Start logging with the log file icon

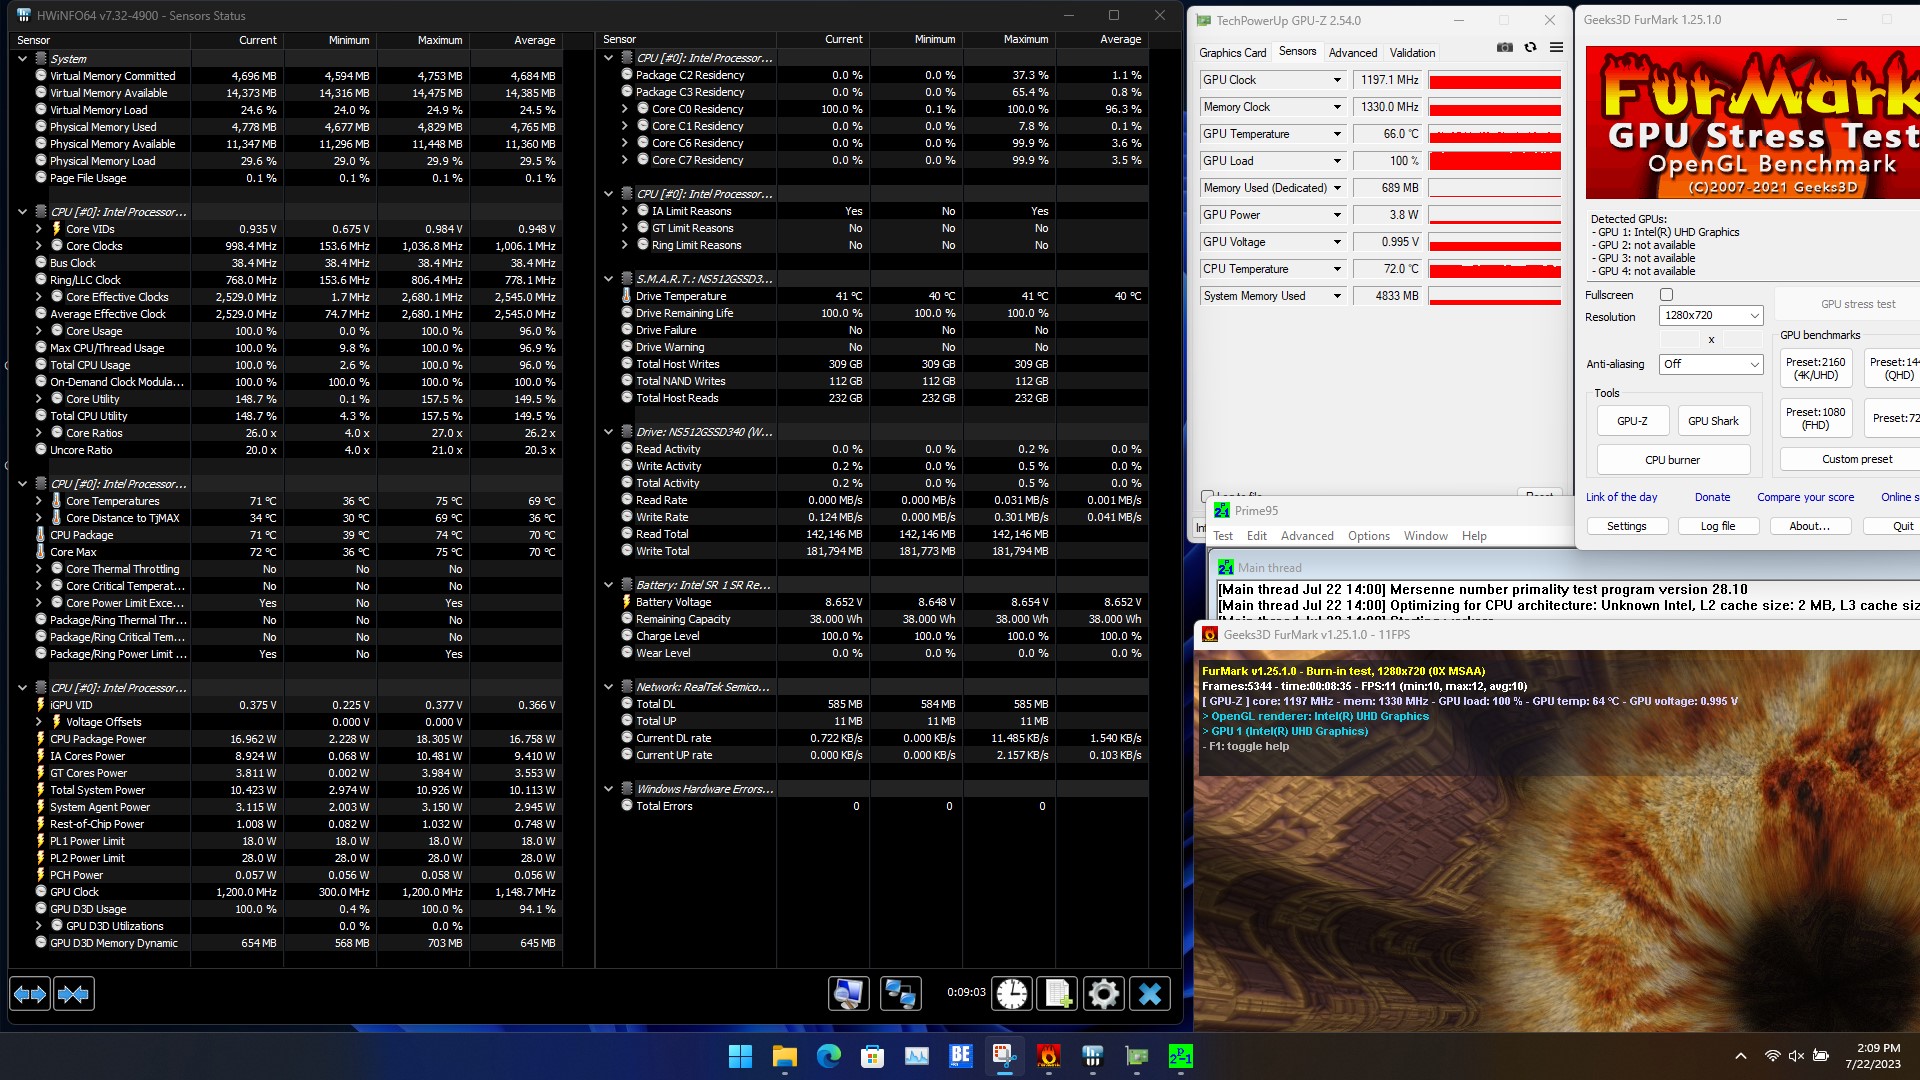coord(1058,994)
